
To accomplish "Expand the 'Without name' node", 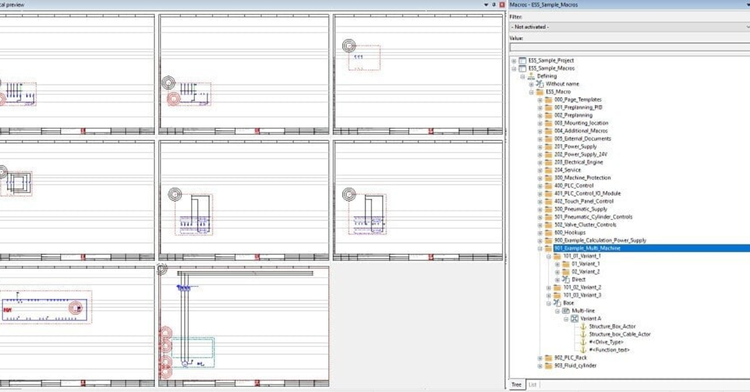I will [x=531, y=84].
